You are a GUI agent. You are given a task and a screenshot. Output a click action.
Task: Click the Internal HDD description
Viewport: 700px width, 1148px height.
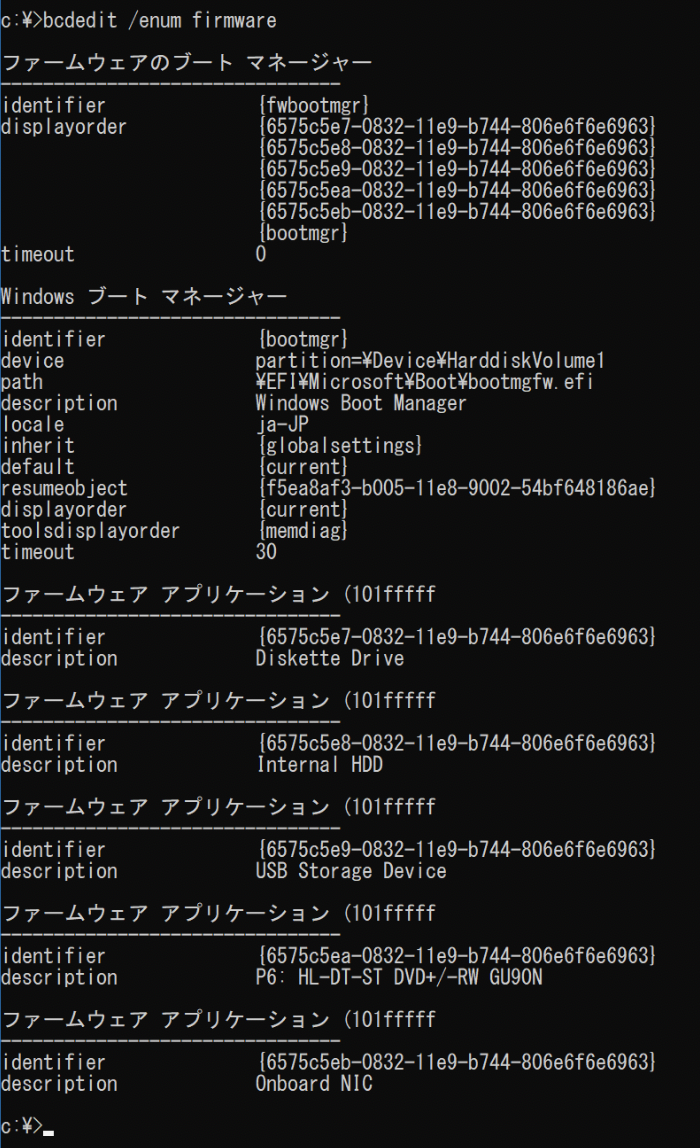point(319,765)
